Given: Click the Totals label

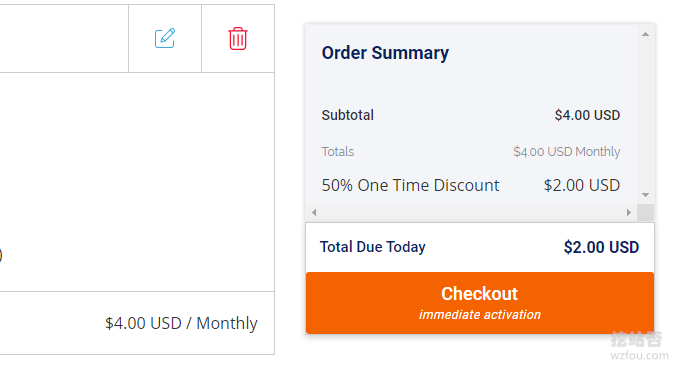Looking at the screenshot, I should (x=337, y=151).
